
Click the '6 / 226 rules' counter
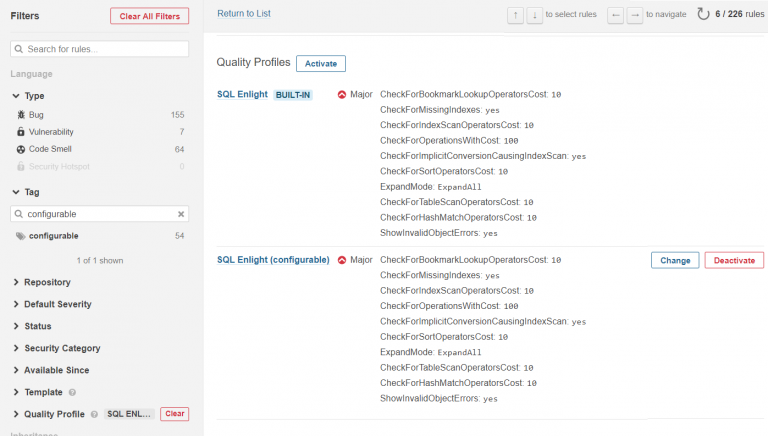click(x=740, y=14)
